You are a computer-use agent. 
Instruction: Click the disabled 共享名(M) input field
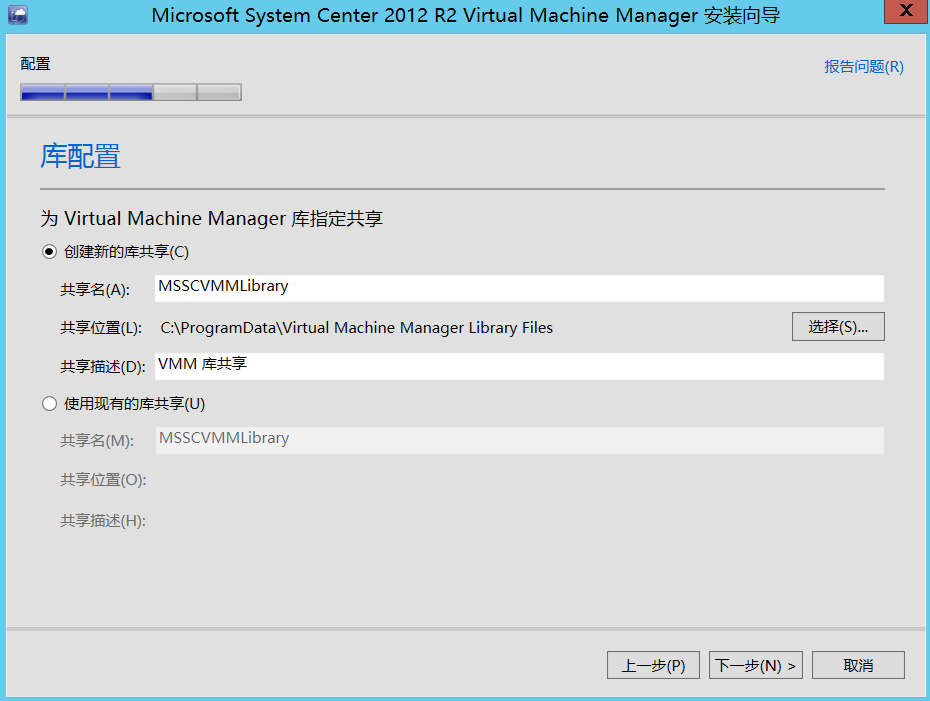point(520,440)
